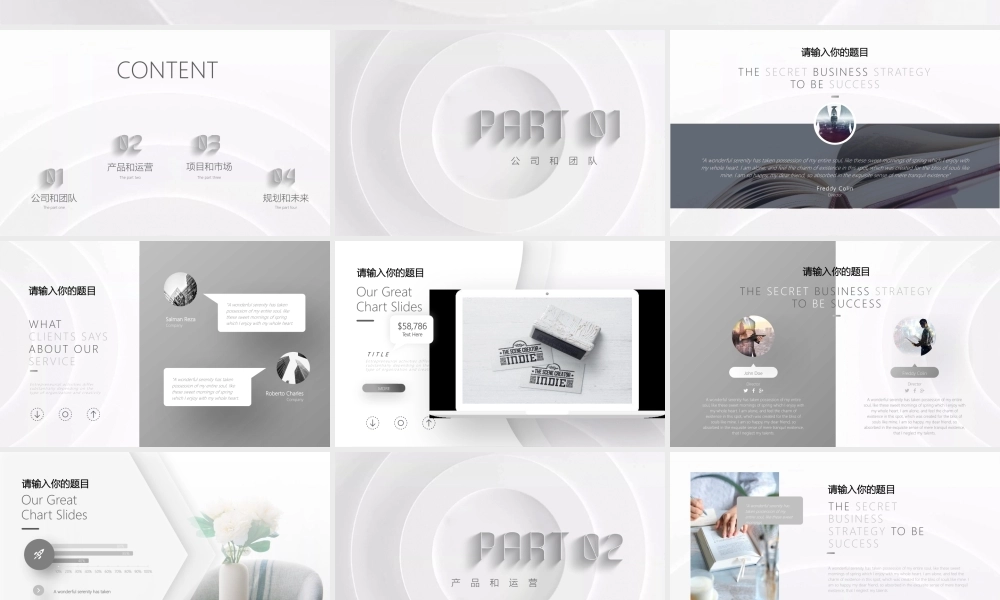Select circular photo above gray Freddy Colin pill

(x=915, y=336)
